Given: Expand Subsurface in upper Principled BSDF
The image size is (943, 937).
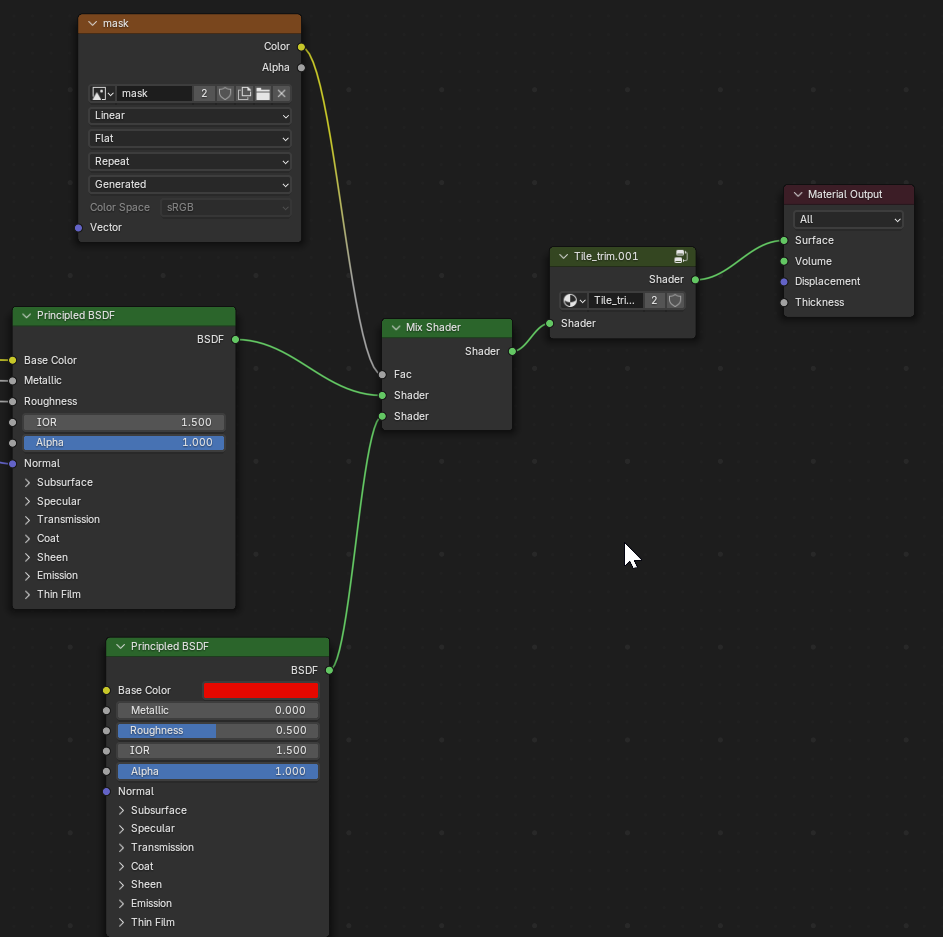Looking at the screenshot, I should (28, 483).
